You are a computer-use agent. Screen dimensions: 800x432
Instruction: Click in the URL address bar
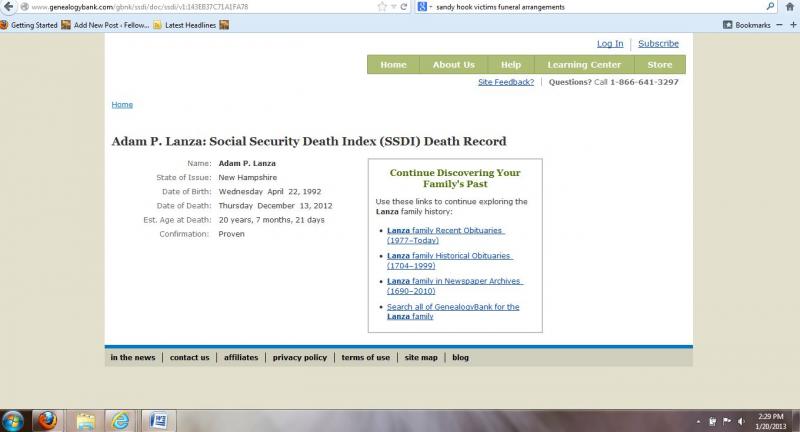200,7
